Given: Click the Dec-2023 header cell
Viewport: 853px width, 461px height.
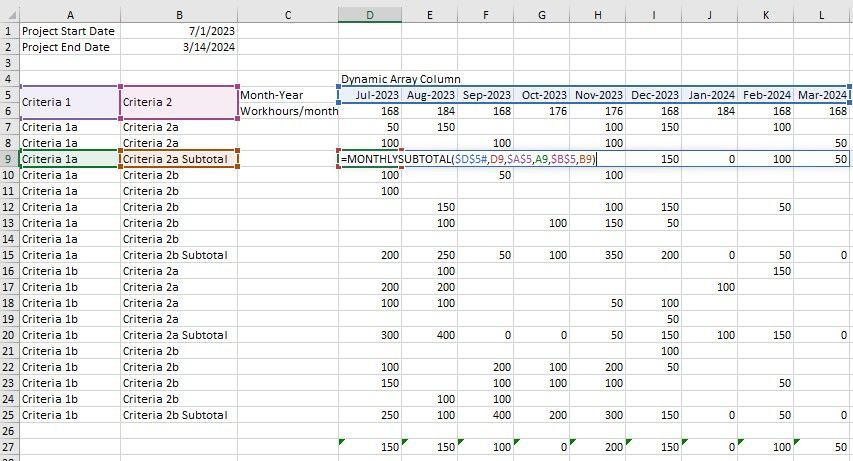Looking at the screenshot, I should [654, 95].
